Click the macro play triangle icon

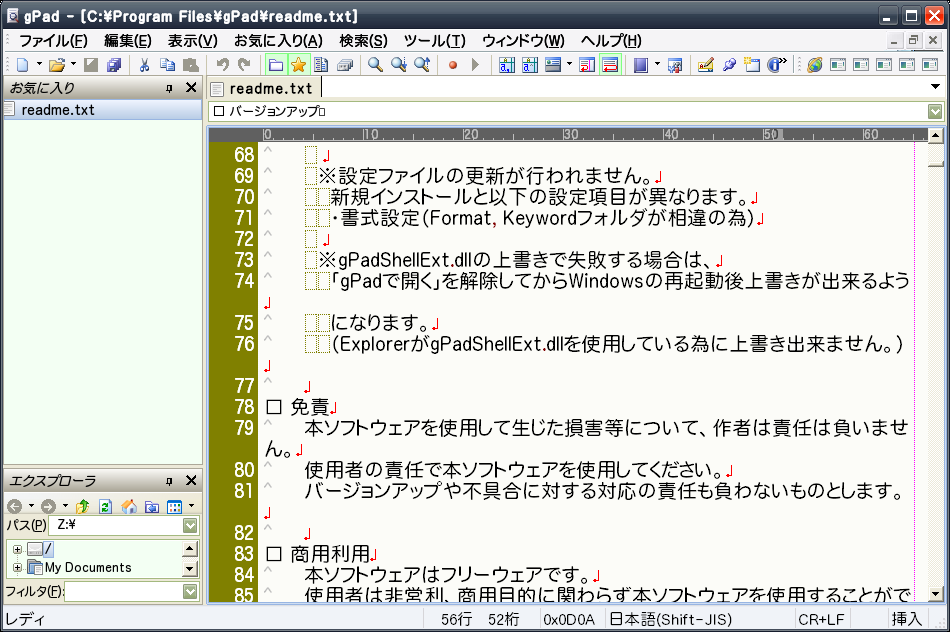[476, 64]
